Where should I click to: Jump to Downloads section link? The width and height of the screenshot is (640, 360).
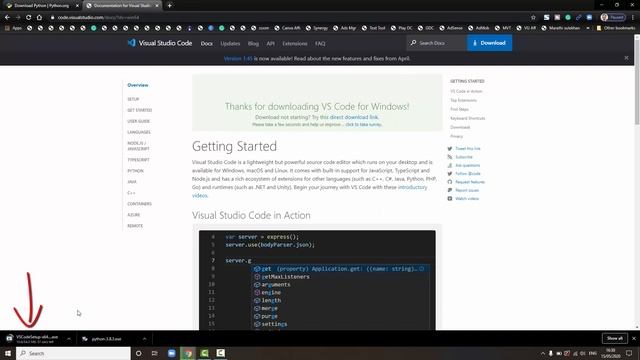click(460, 127)
